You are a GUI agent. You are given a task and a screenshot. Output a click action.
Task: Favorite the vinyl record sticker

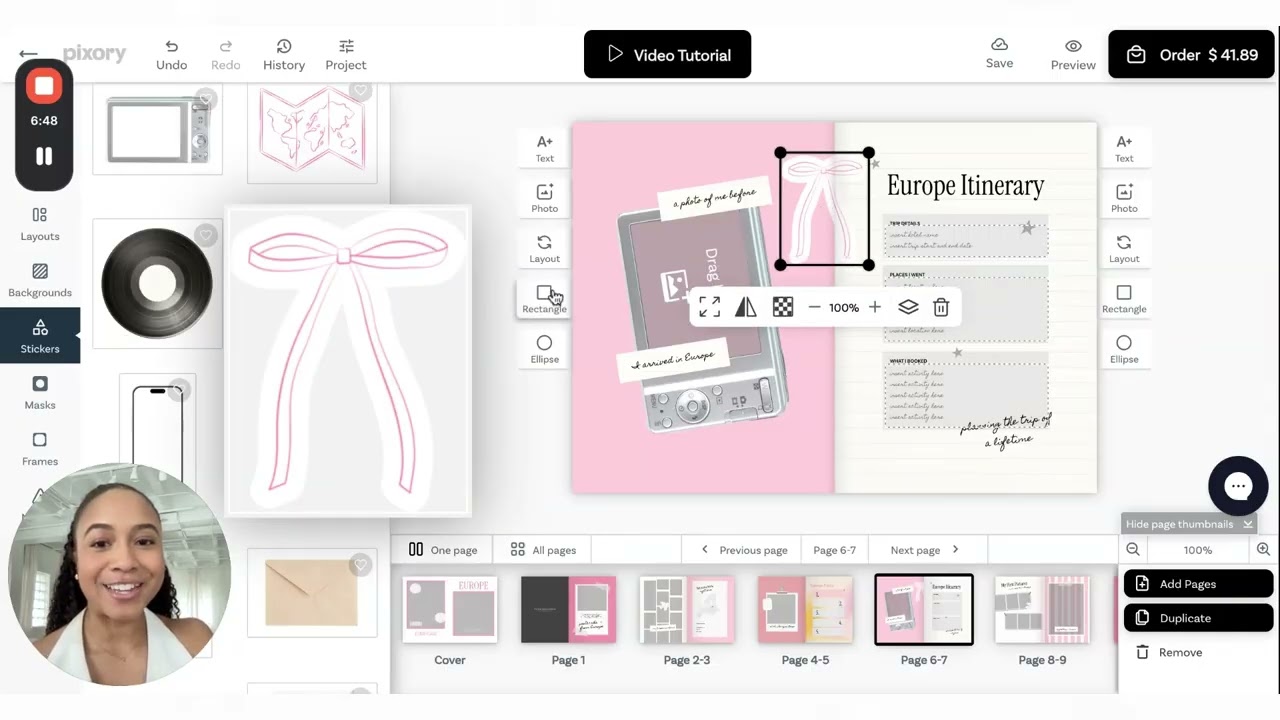[206, 235]
